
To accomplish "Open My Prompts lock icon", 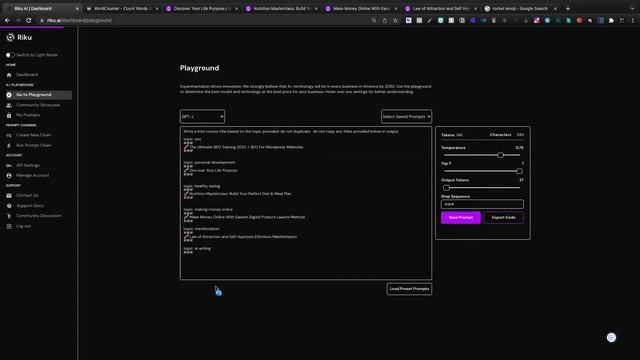I will pos(9,116).
